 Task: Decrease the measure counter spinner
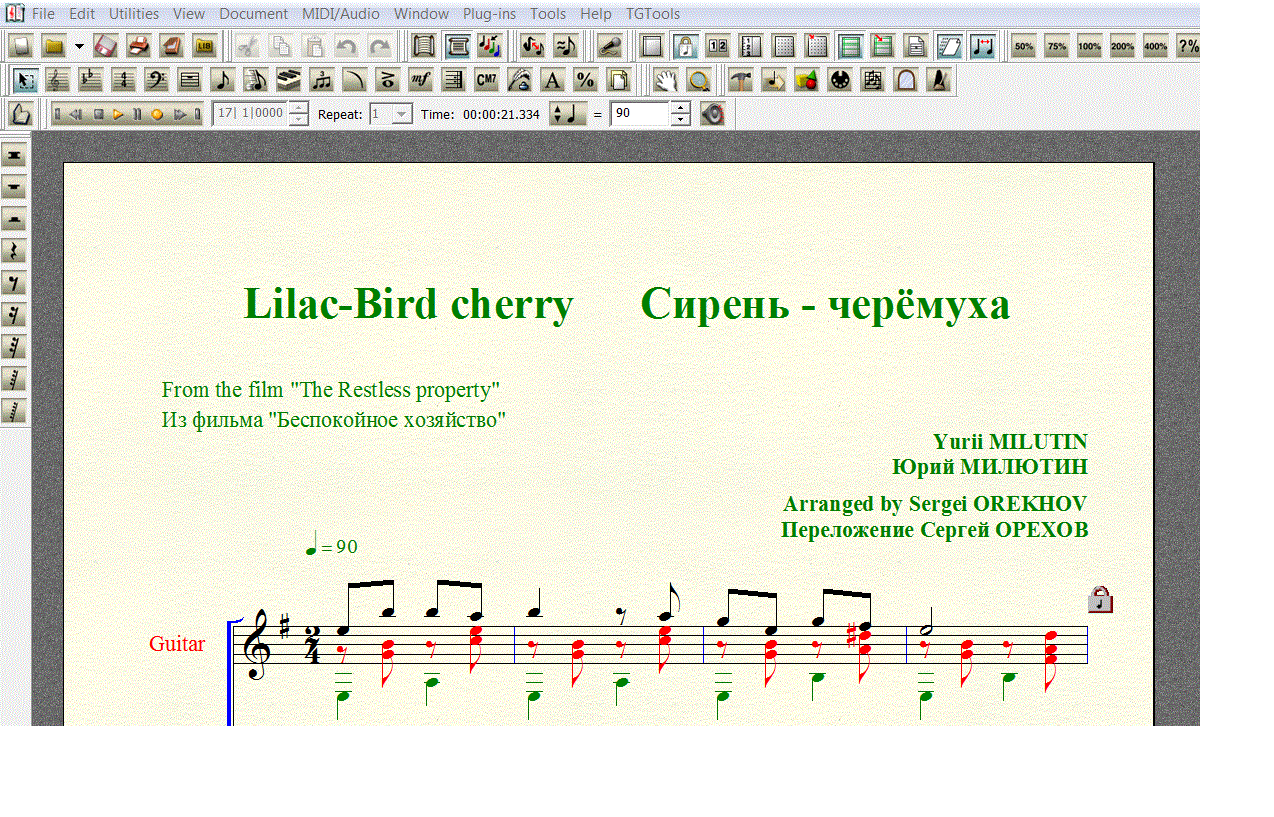[x=298, y=120]
